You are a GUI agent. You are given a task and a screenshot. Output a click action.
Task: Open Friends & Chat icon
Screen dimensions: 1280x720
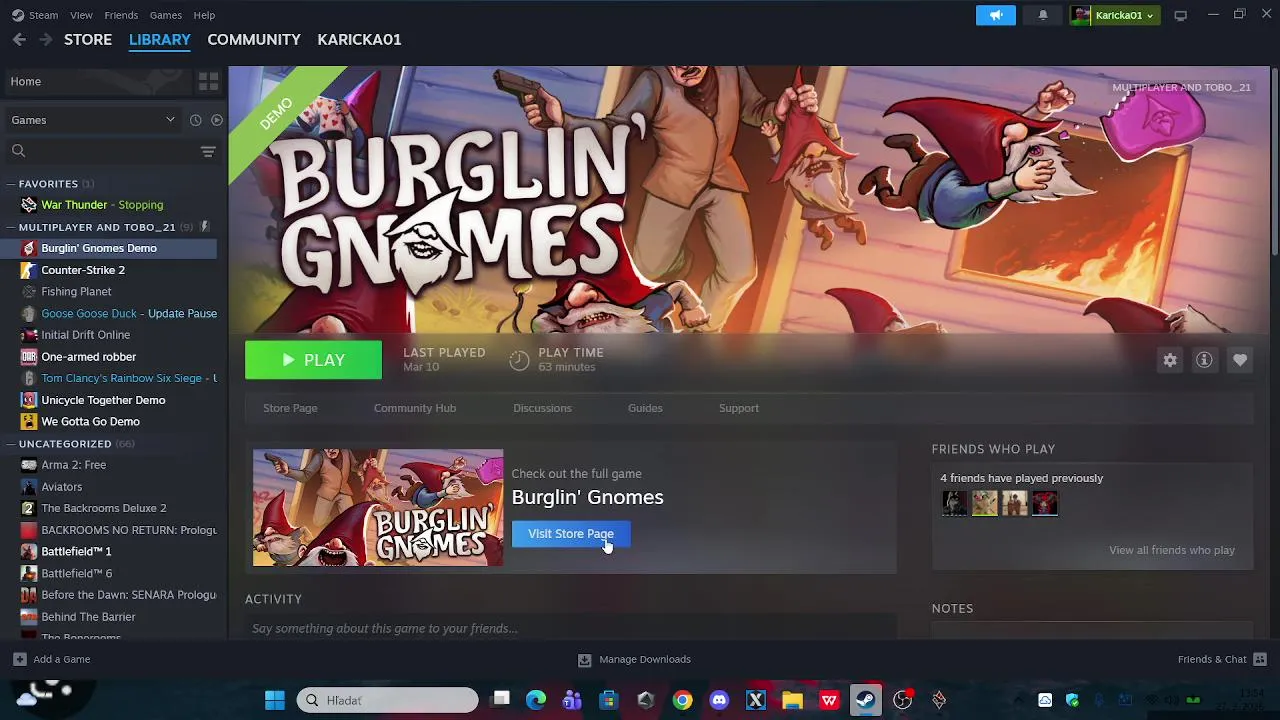(1260, 659)
